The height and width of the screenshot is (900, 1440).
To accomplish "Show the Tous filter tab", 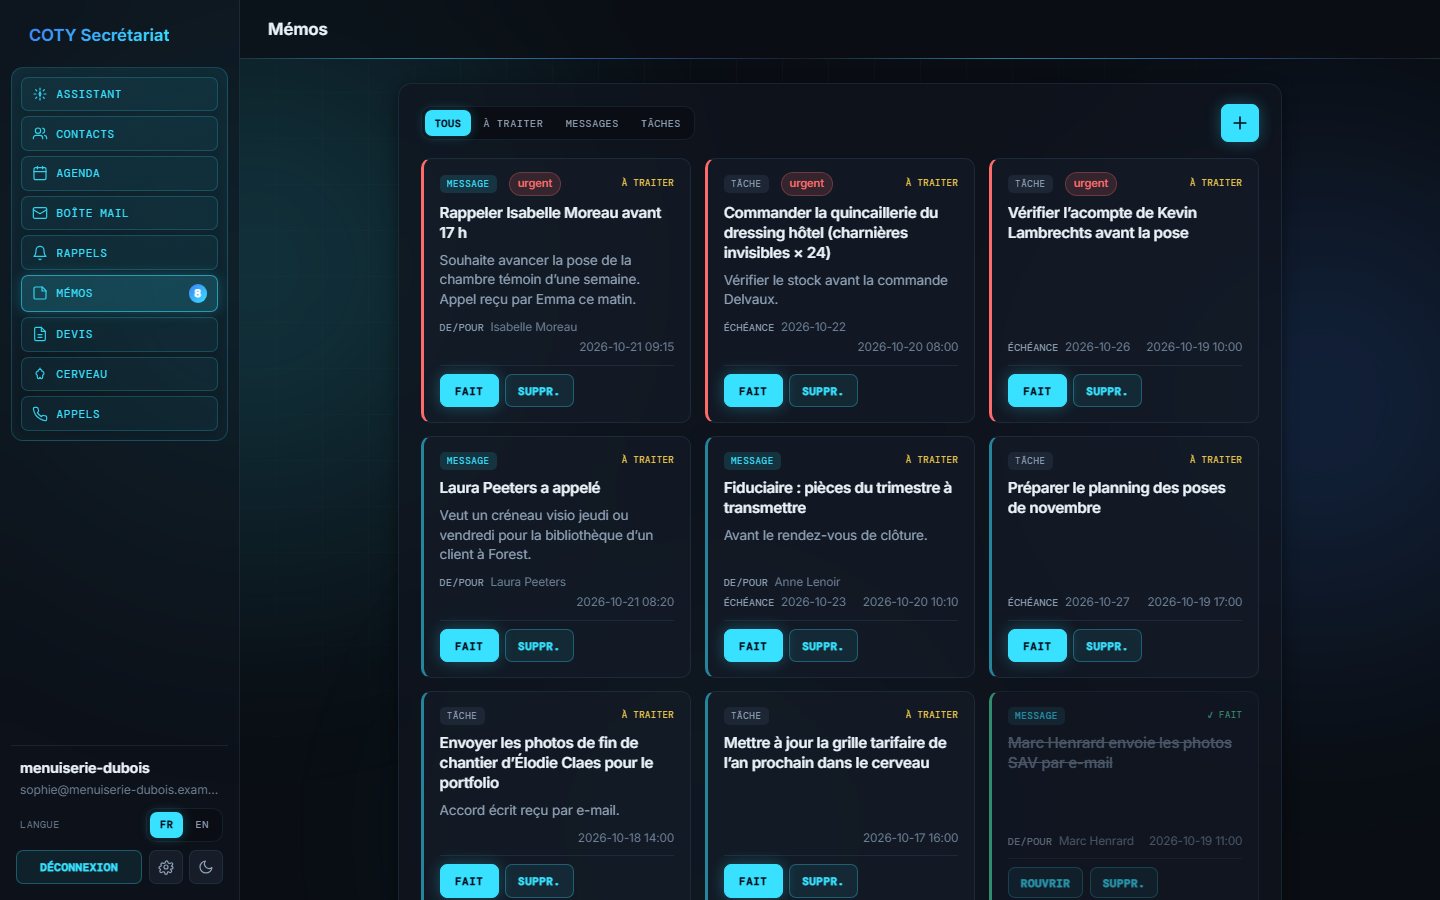I will pos(448,123).
